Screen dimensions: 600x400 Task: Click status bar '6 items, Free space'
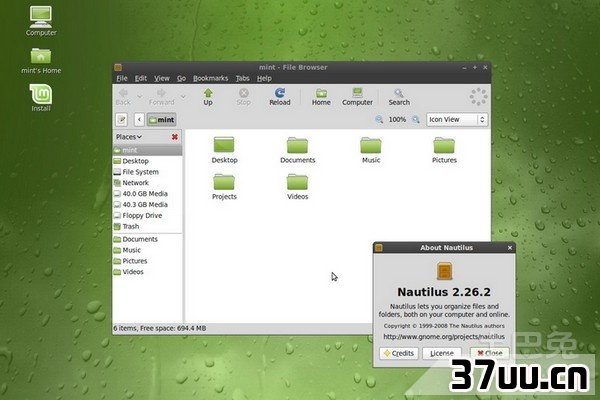pos(160,328)
